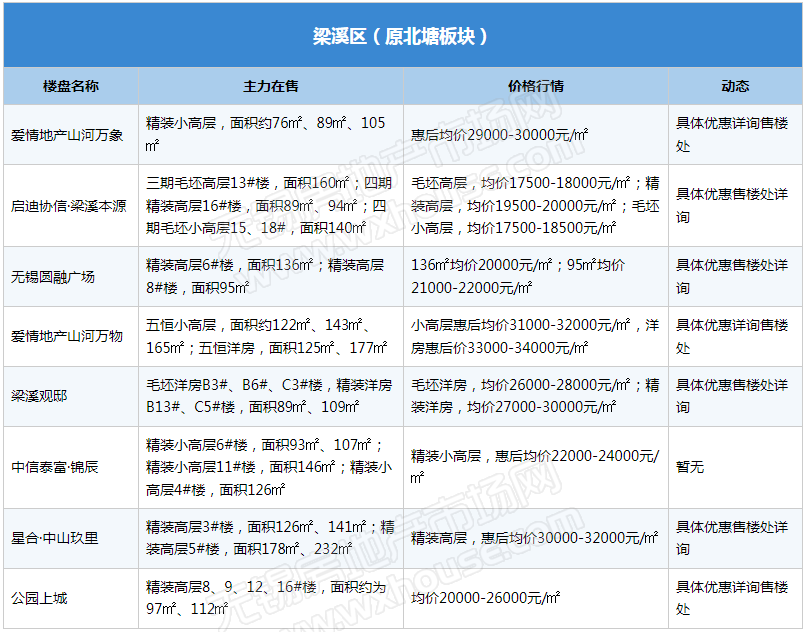
Task: Click the 价格行情 column header
Action: coord(536,86)
